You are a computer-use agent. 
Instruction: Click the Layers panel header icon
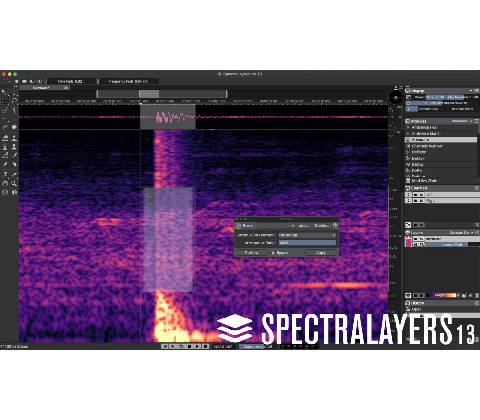pyautogui.click(x=408, y=232)
